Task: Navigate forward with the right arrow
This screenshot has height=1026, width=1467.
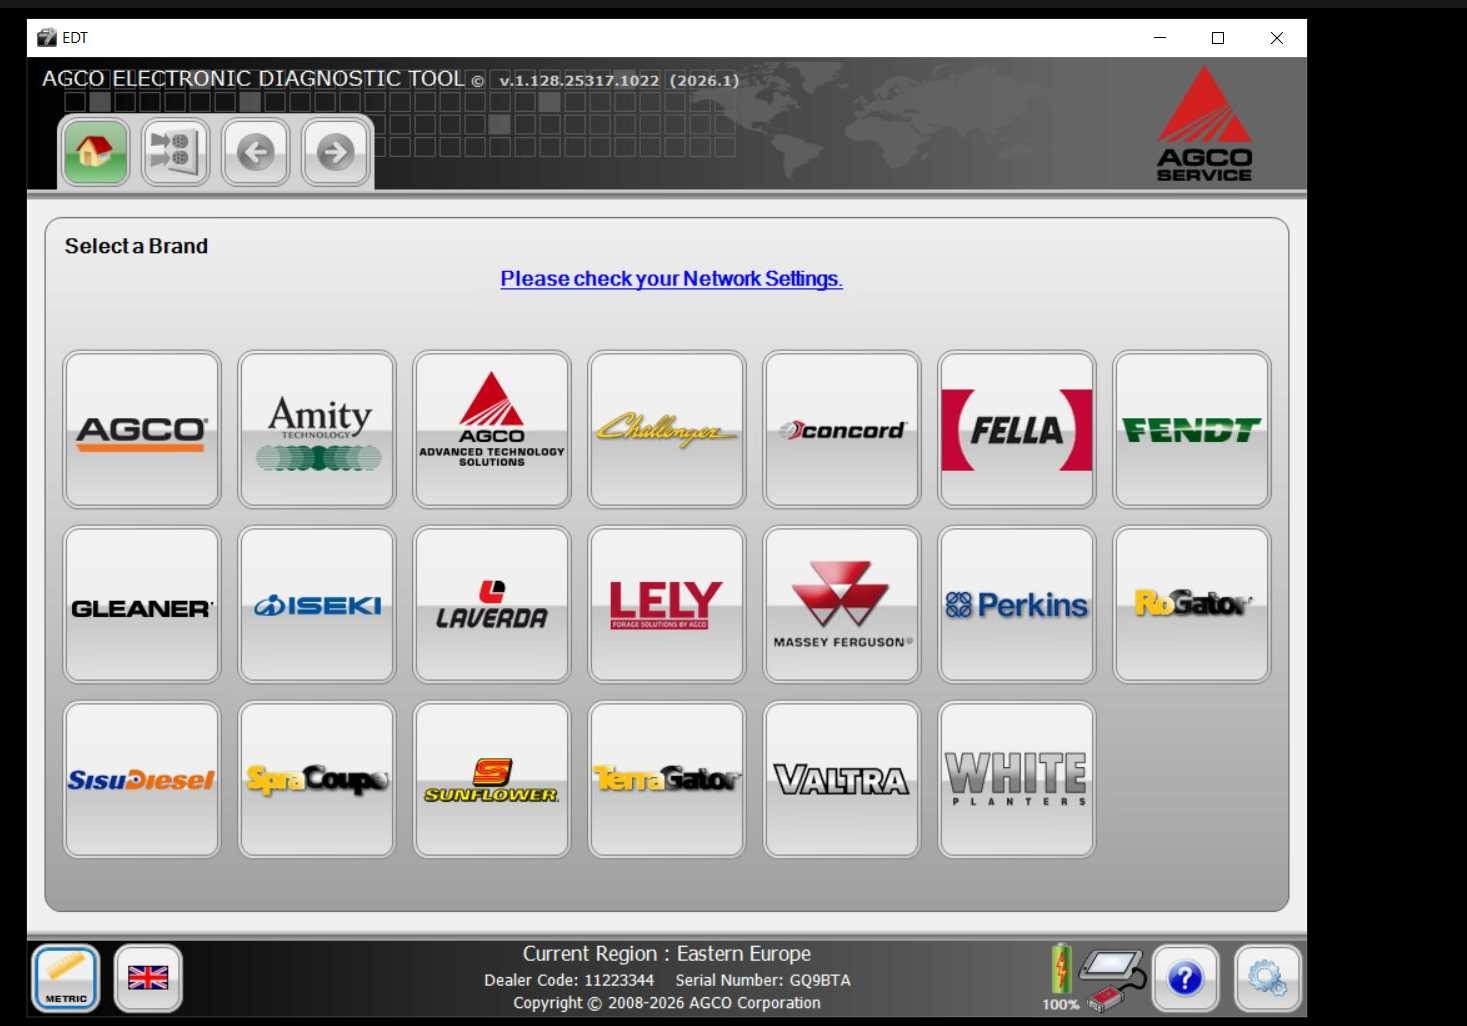Action: tap(335, 152)
